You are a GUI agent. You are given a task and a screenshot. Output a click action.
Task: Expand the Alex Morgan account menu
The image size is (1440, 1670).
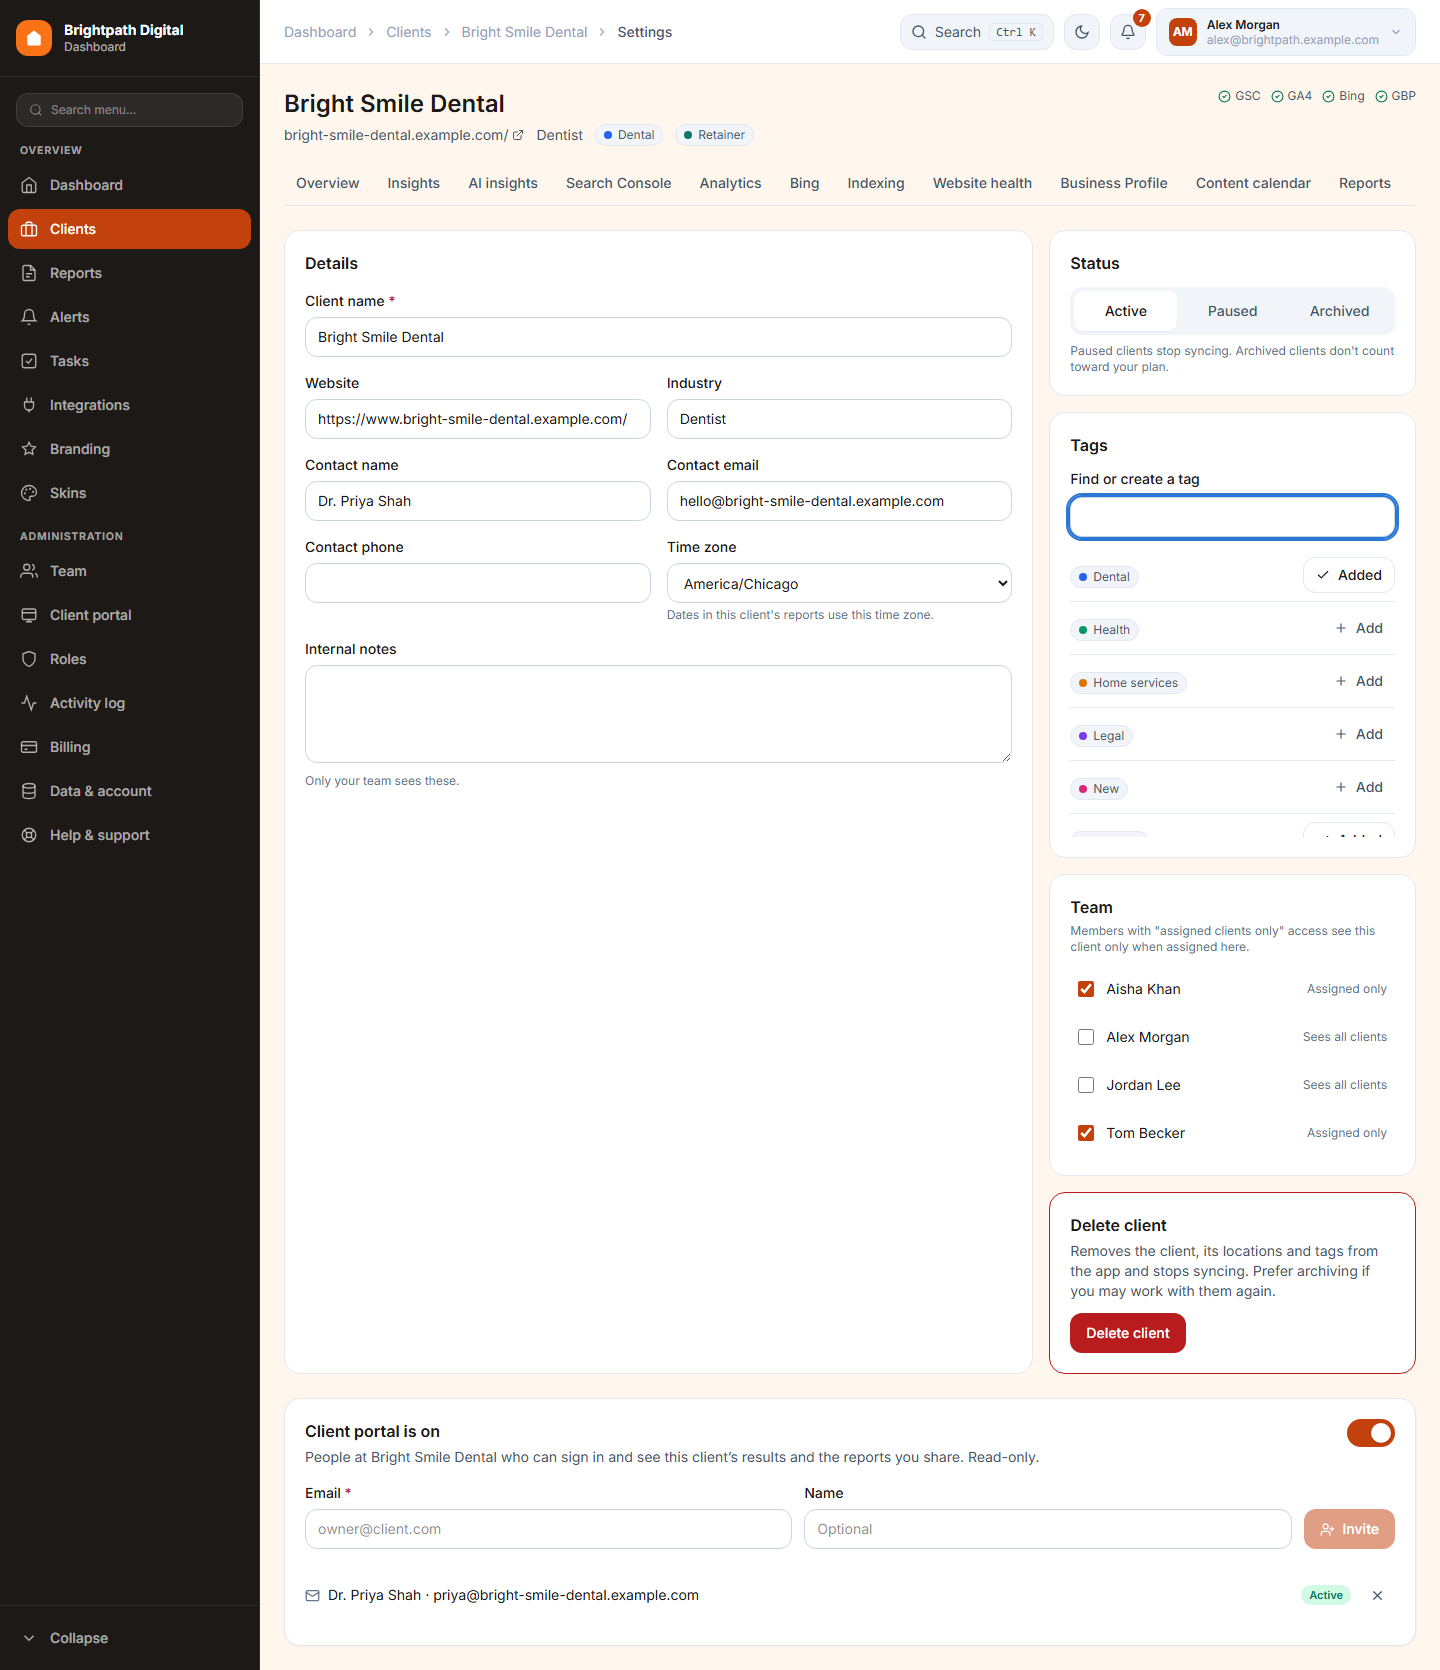[1286, 32]
